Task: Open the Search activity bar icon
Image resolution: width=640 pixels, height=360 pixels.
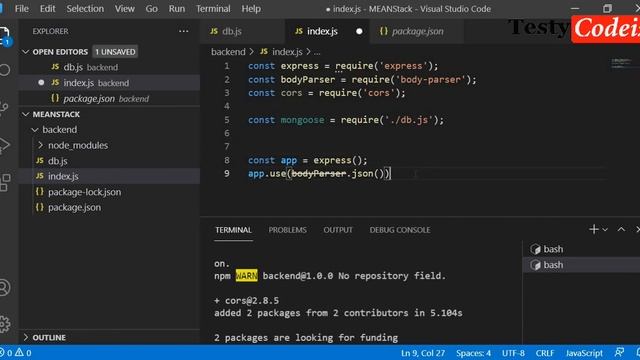Action: point(4,70)
